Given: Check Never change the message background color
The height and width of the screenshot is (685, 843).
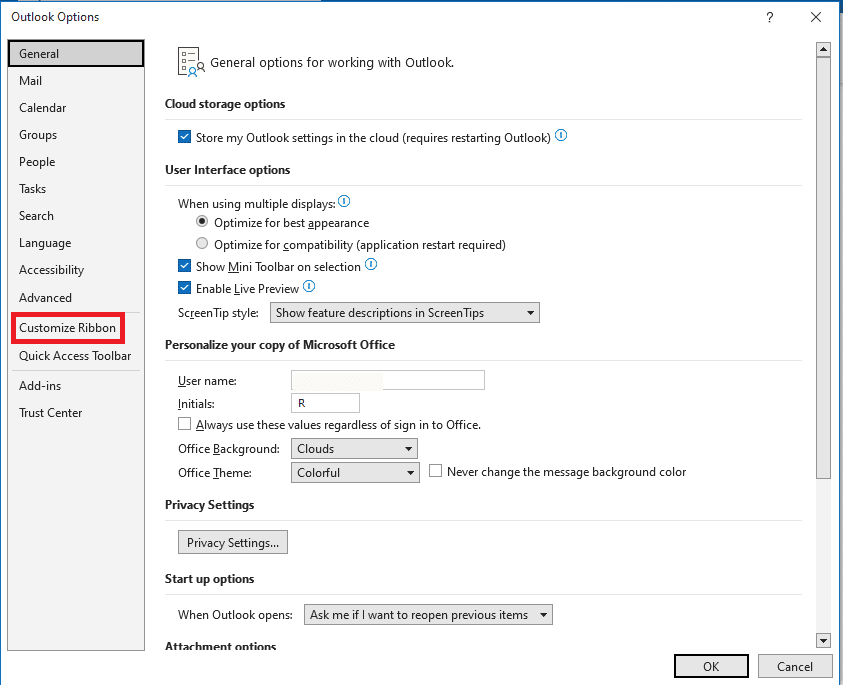Looking at the screenshot, I should point(436,471).
